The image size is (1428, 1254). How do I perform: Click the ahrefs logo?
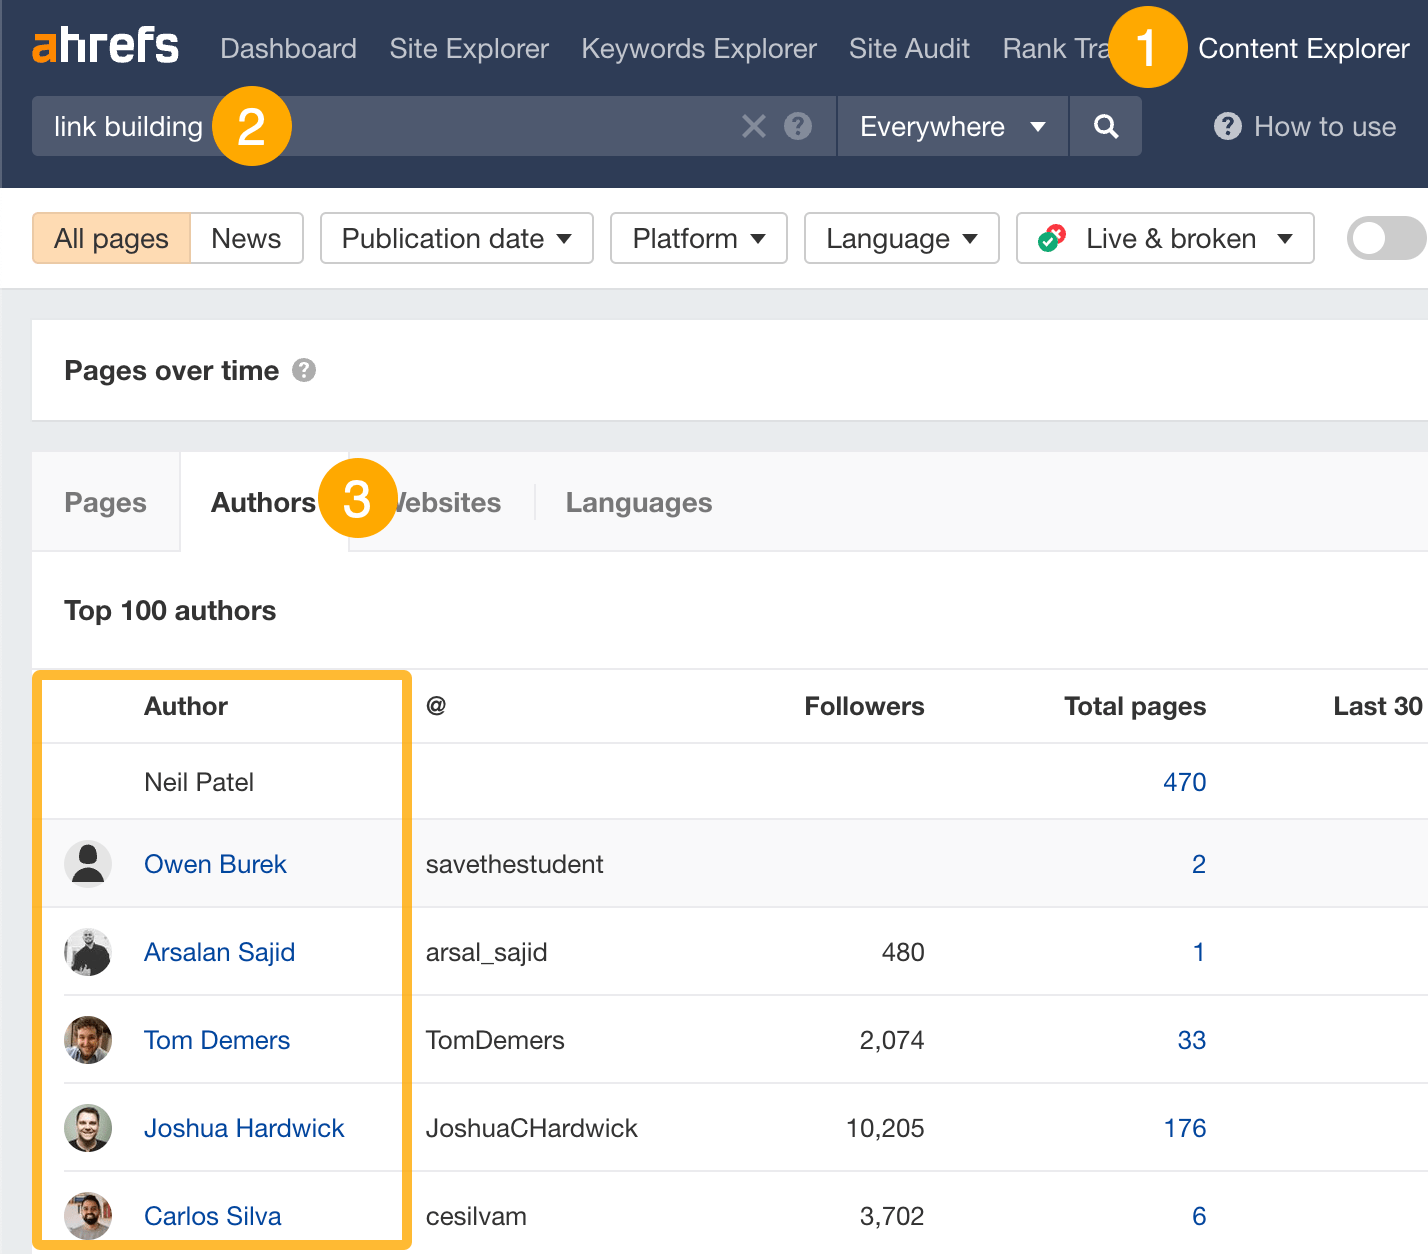point(105,46)
